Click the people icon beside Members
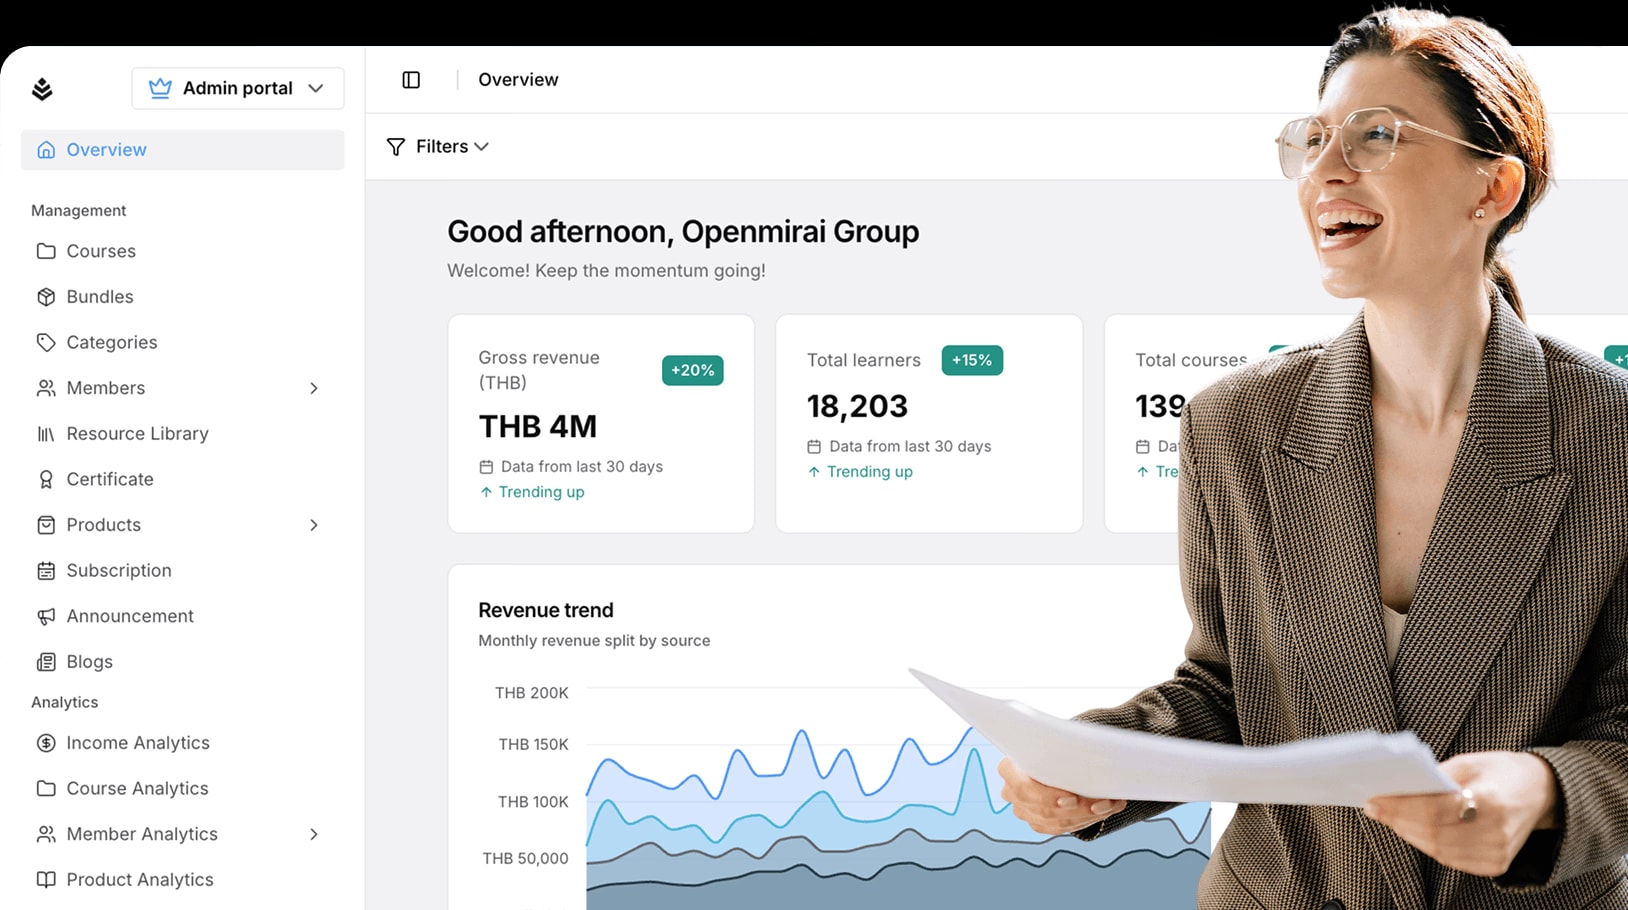The width and height of the screenshot is (1628, 910). (x=46, y=388)
